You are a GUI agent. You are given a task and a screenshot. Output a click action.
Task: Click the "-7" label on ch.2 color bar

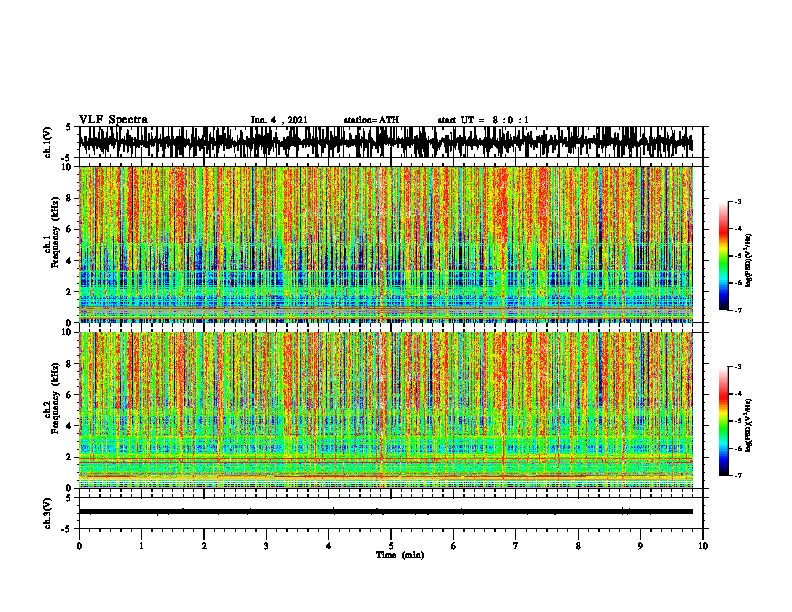tap(738, 476)
